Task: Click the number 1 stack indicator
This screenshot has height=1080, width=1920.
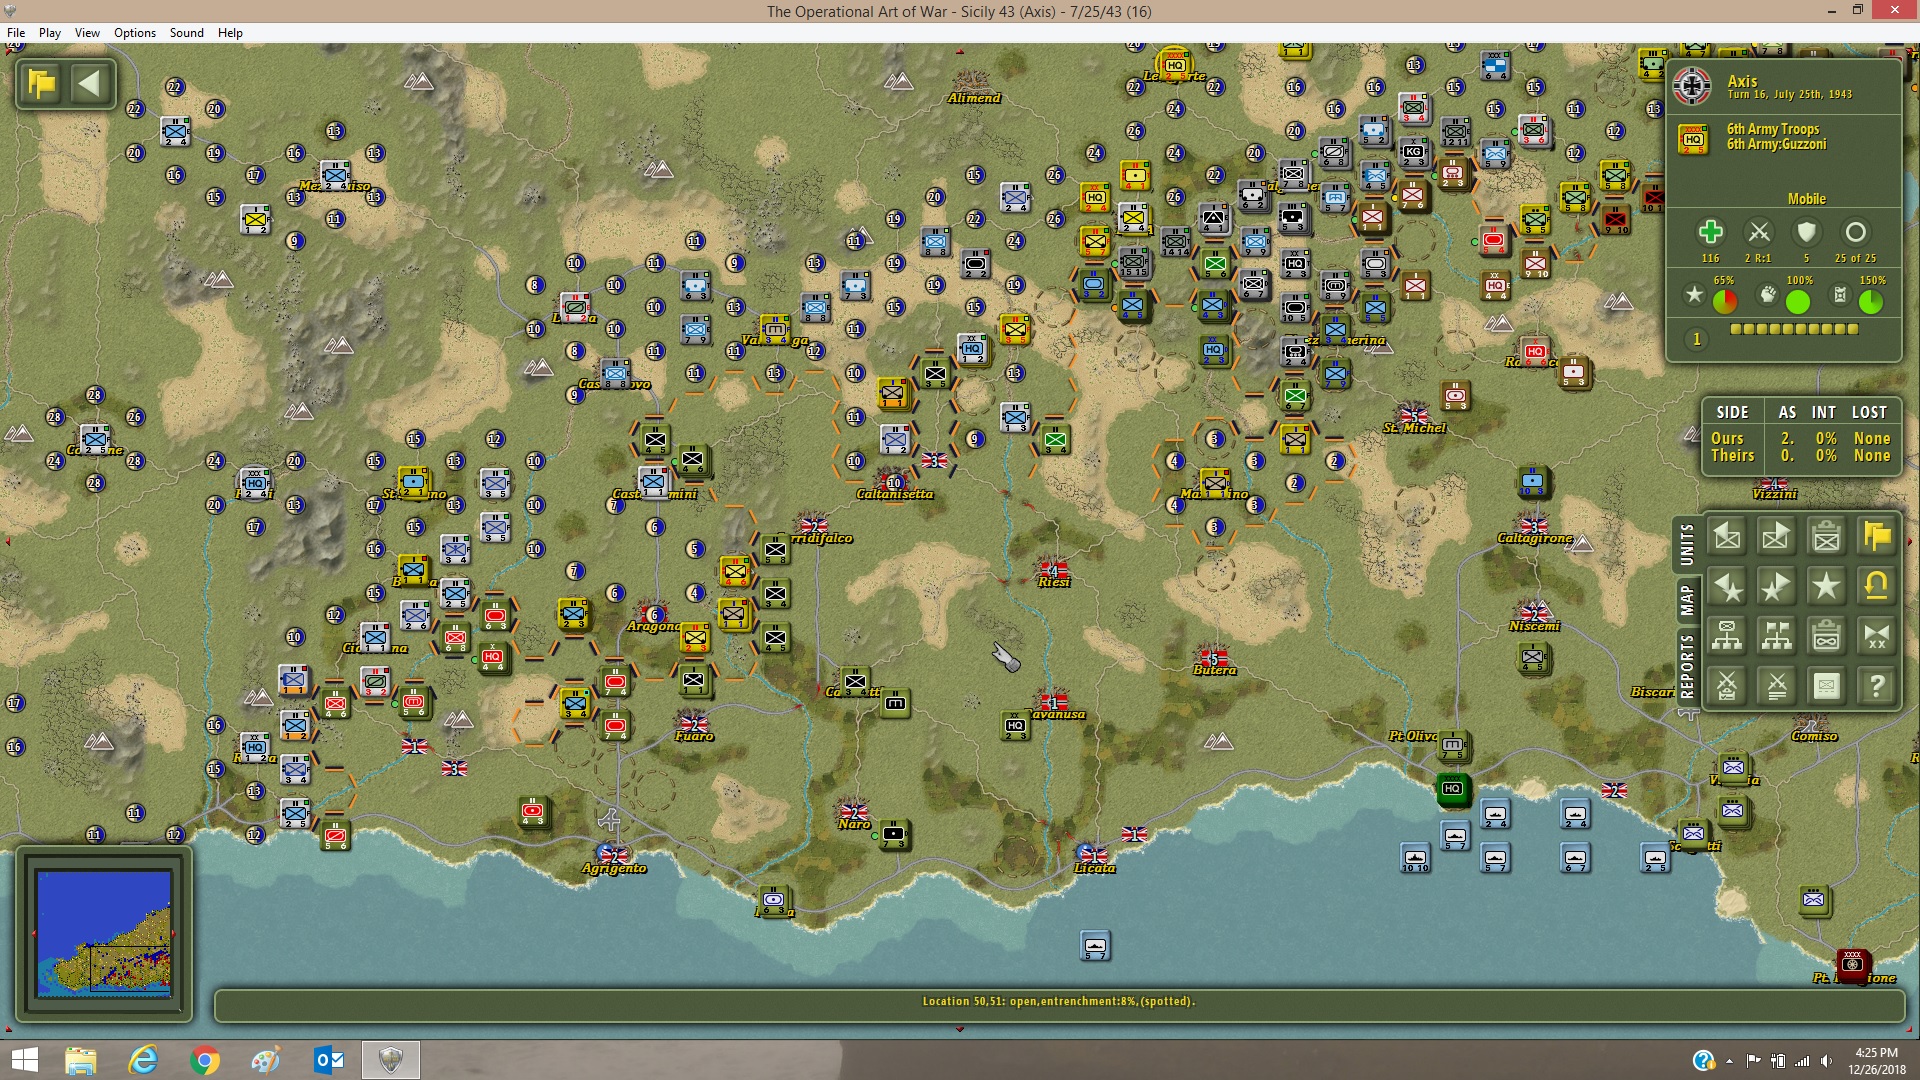Action: (1697, 340)
